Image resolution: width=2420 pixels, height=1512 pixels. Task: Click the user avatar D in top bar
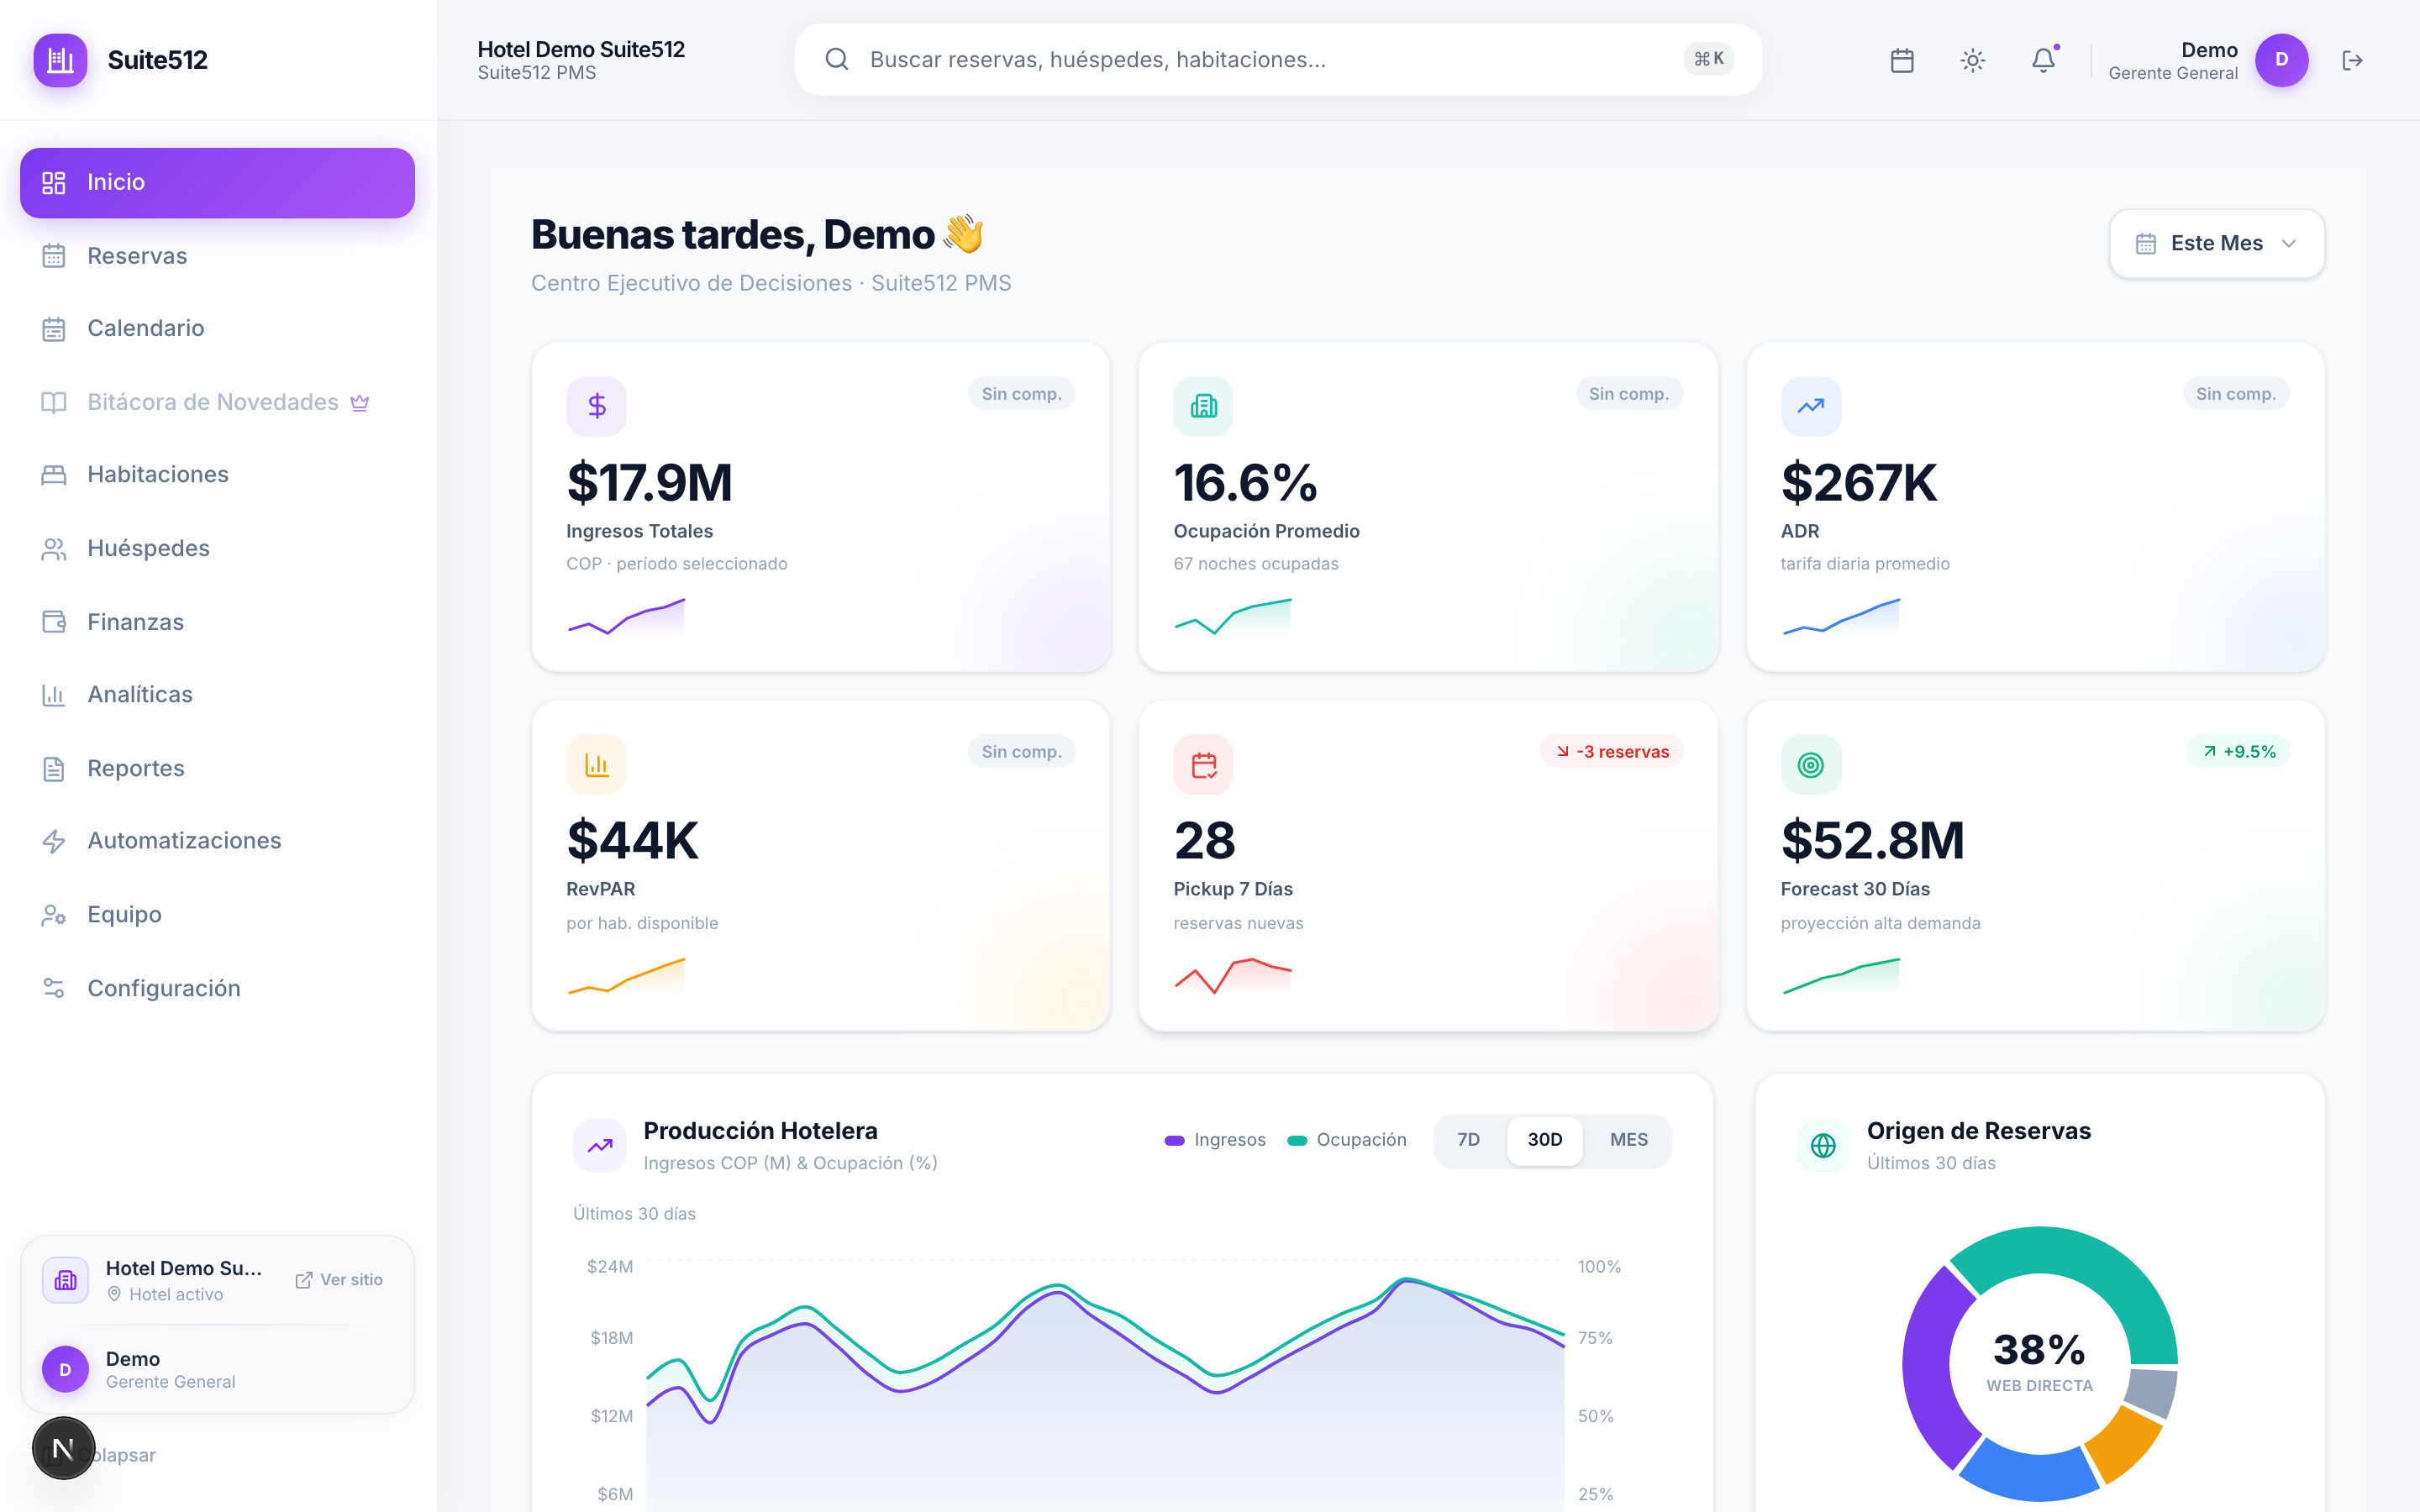tap(2281, 60)
